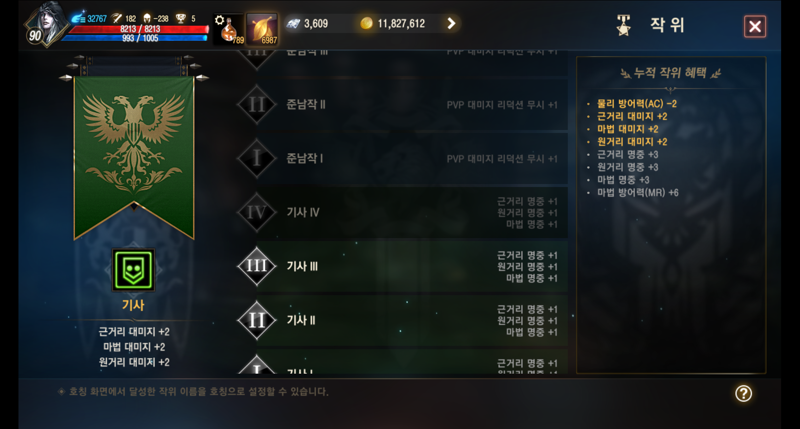The height and width of the screenshot is (429, 800).
Task: Select the 기사 II diamond rank marker
Action: (x=256, y=320)
